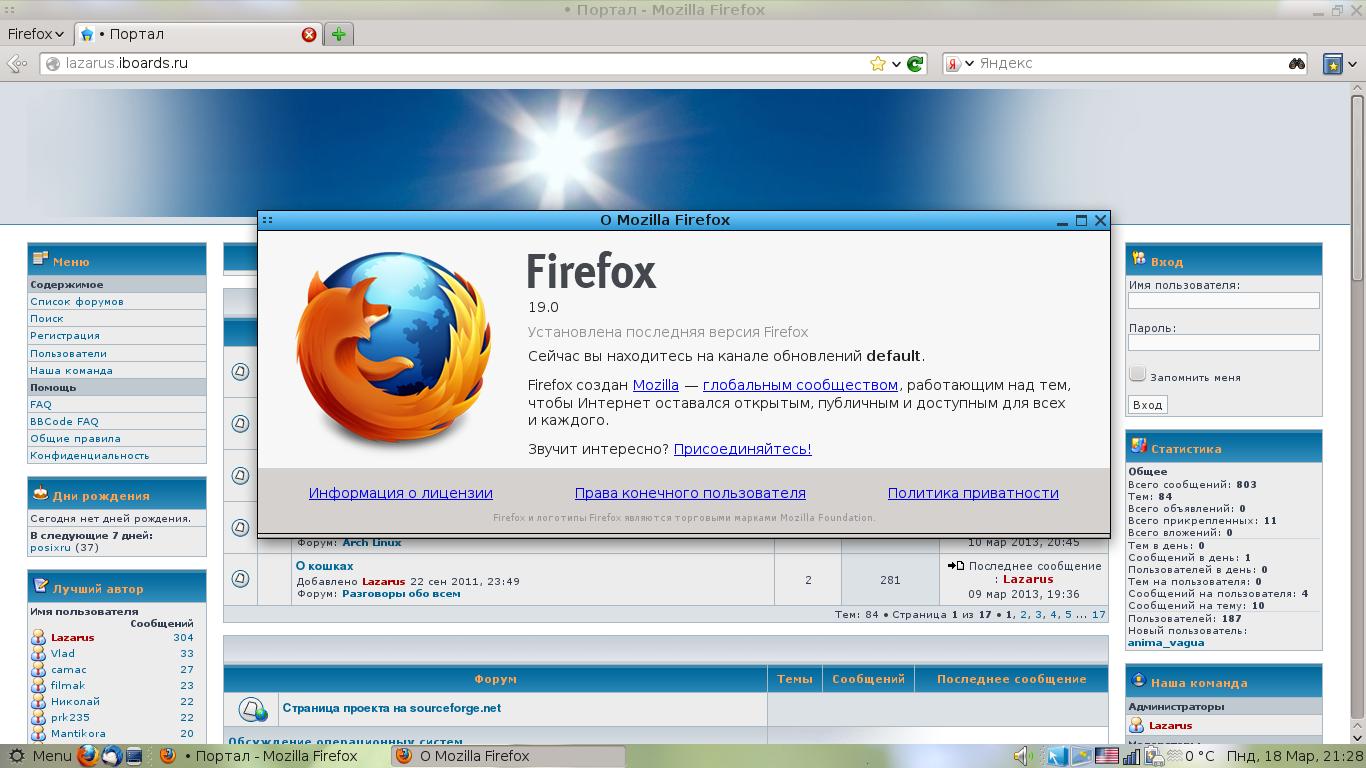Click the site identity globe icon
Image resolution: width=1366 pixels, height=768 pixels.
[x=54, y=63]
